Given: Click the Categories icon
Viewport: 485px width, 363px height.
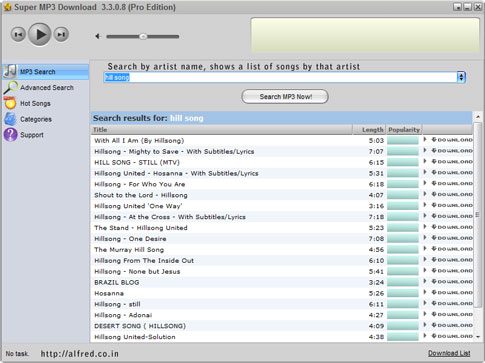Looking at the screenshot, I should (x=10, y=119).
